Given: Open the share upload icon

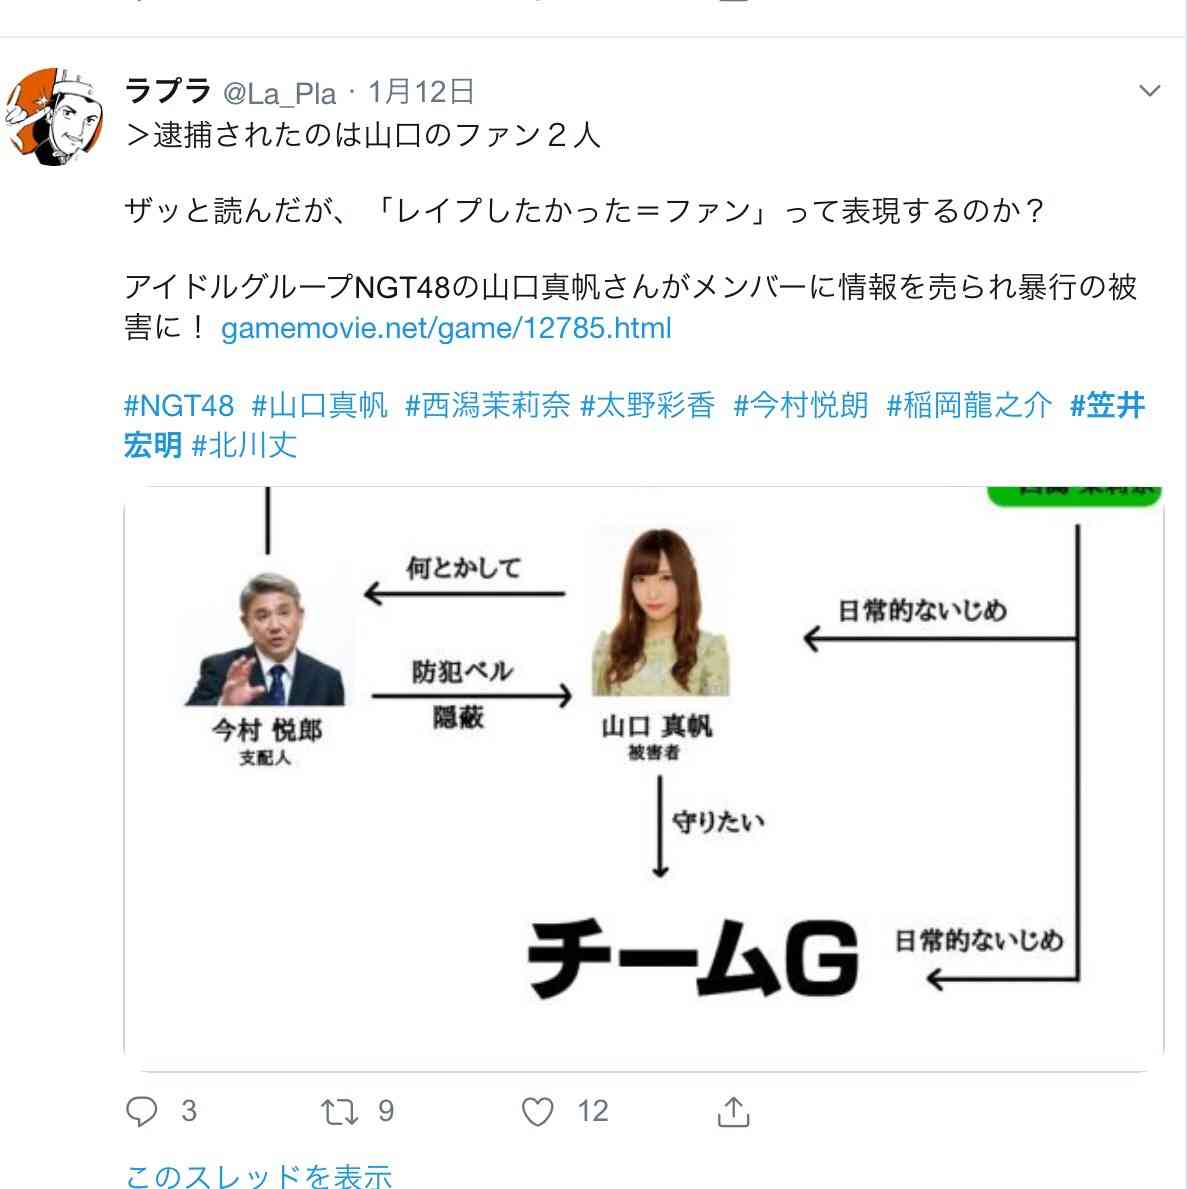Looking at the screenshot, I should point(733,1112).
